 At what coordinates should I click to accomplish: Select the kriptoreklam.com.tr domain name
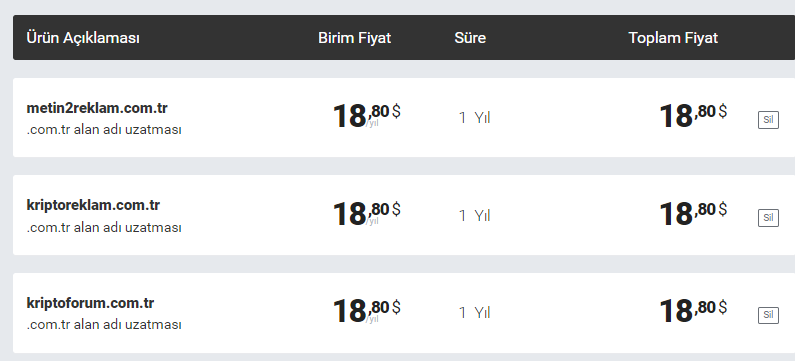pos(93,205)
